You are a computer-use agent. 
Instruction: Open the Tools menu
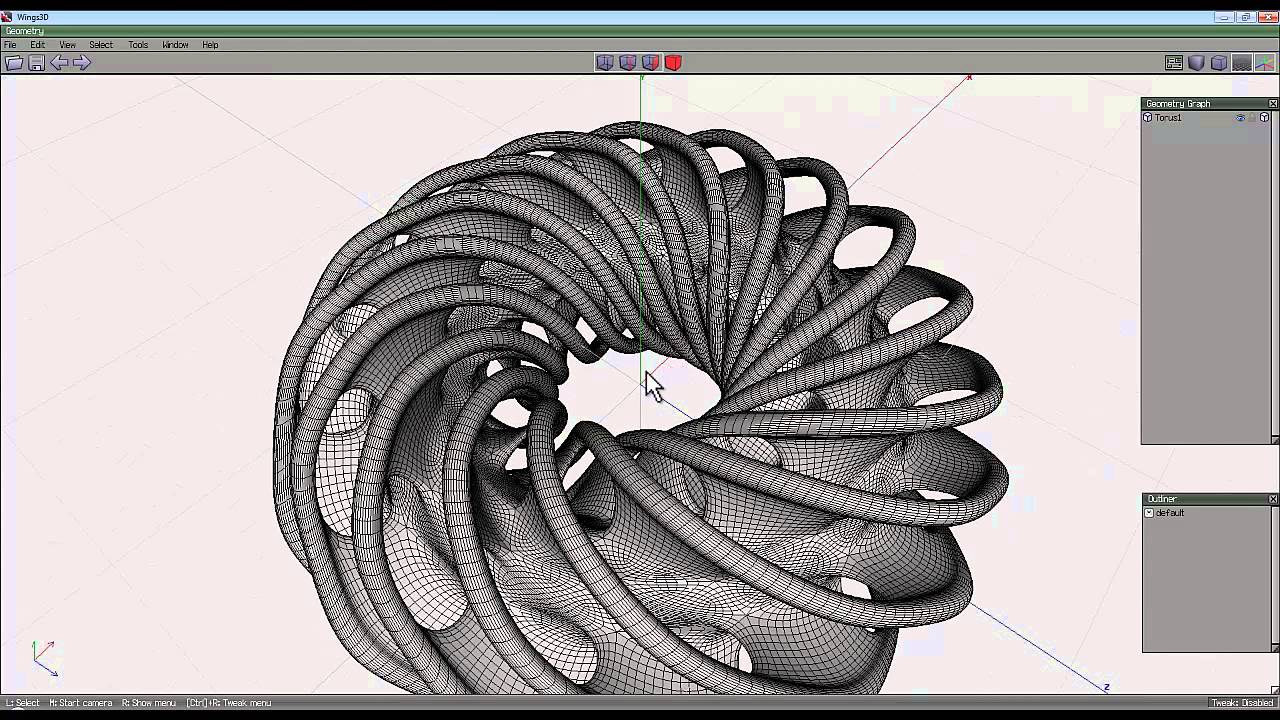(x=138, y=45)
